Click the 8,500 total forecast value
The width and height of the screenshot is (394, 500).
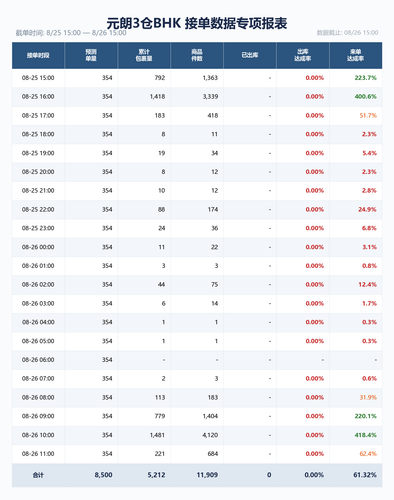pos(103,475)
